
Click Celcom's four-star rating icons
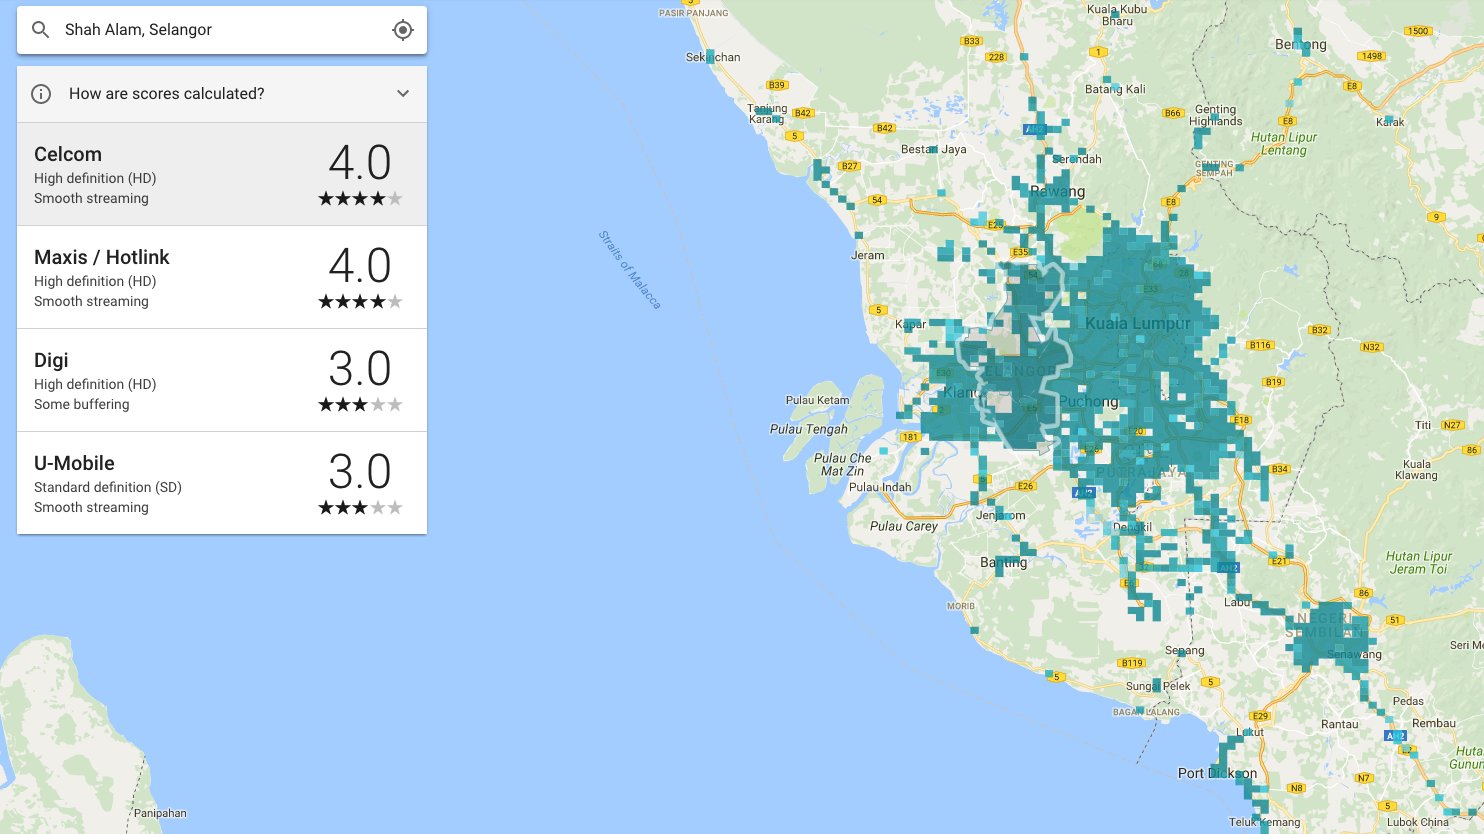[360, 199]
